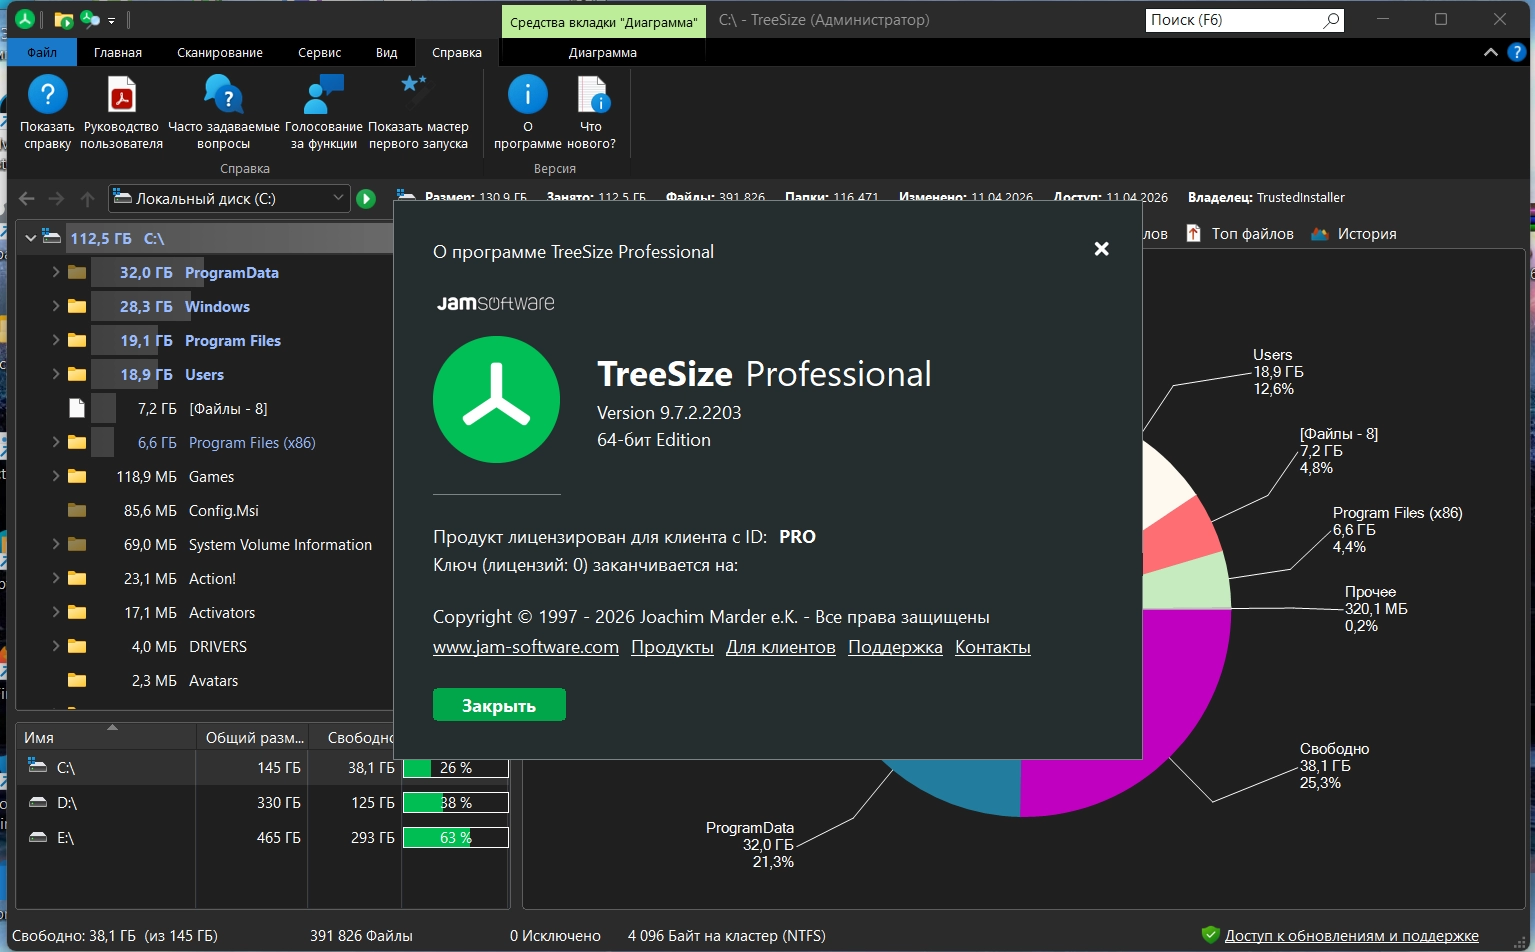Image resolution: width=1535 pixels, height=952 pixels.
Task: Click the C:\ drive icon in the drive list
Action: tap(38, 767)
